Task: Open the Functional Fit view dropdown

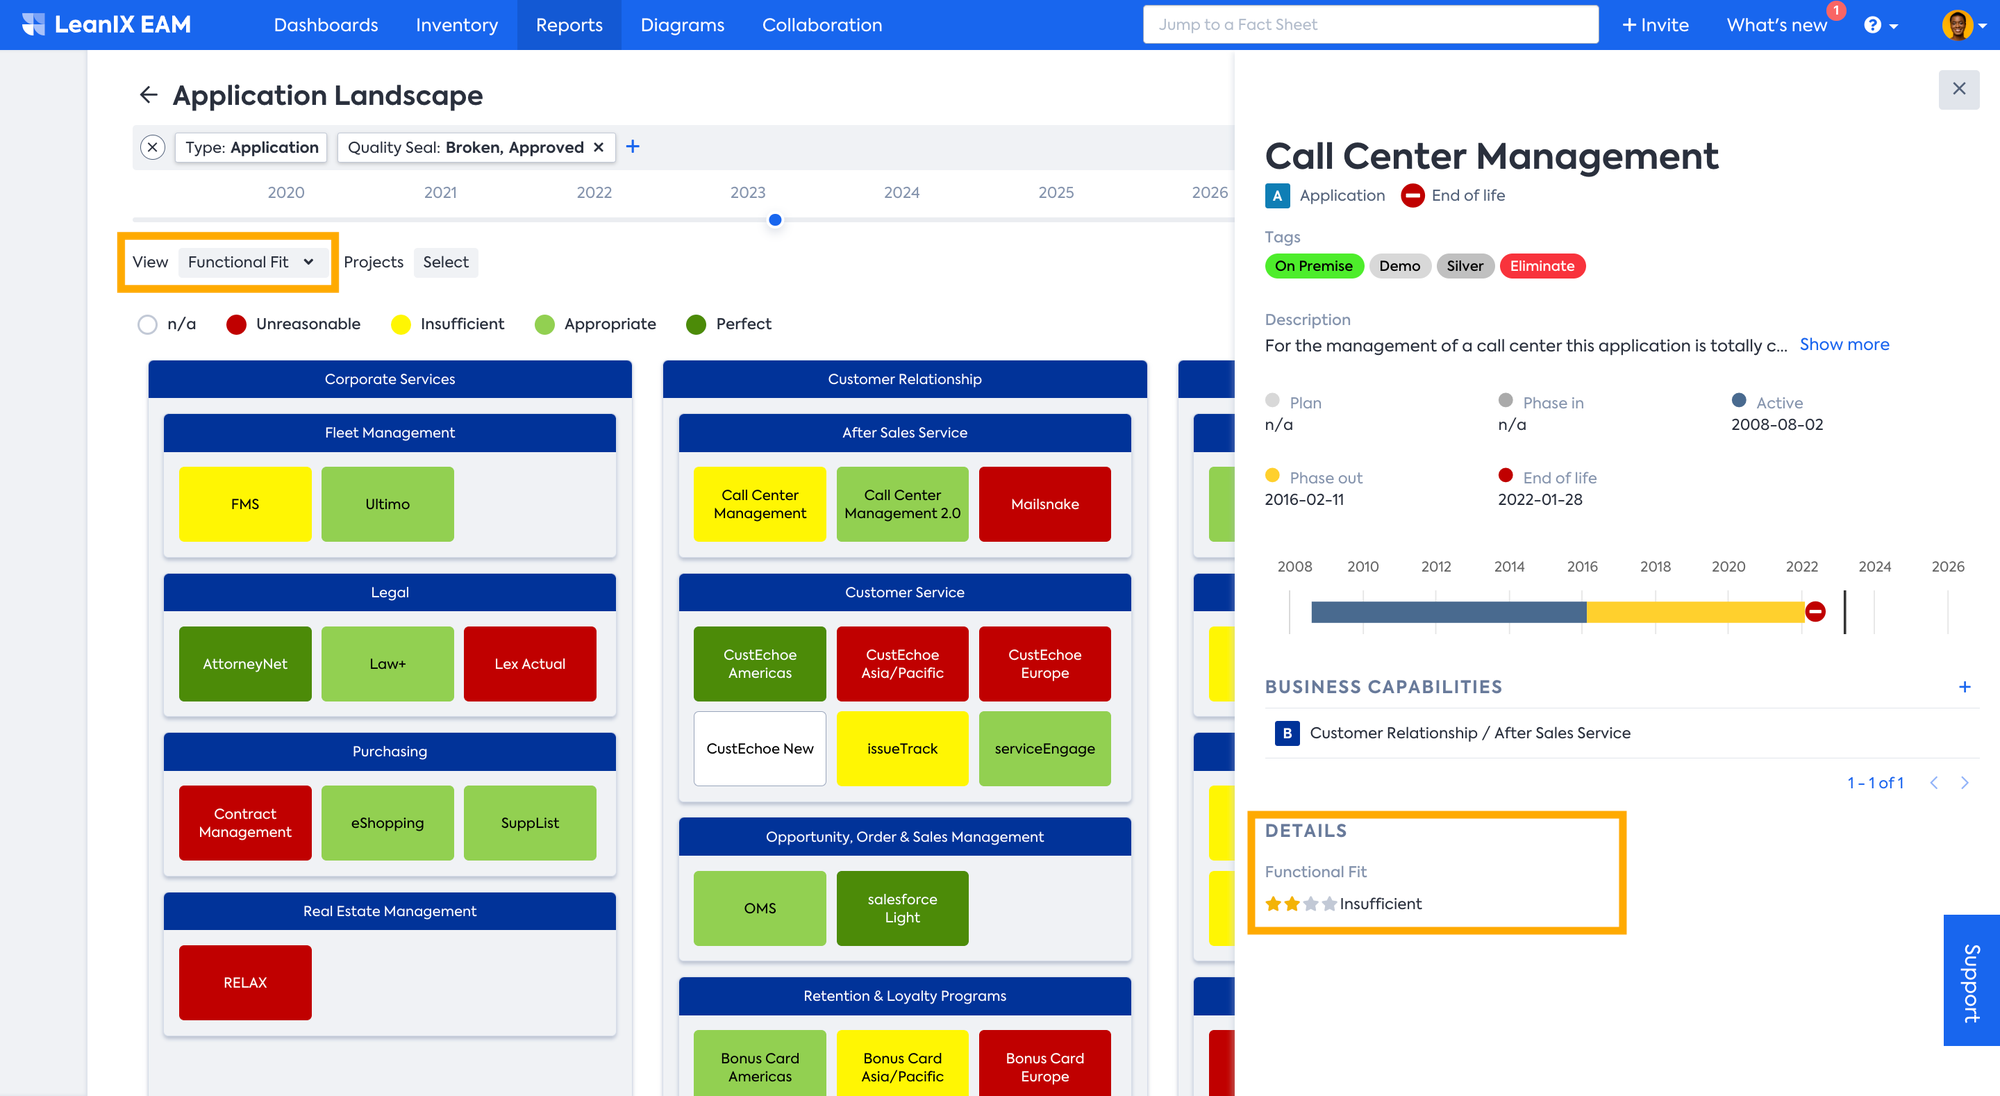Action: point(250,262)
